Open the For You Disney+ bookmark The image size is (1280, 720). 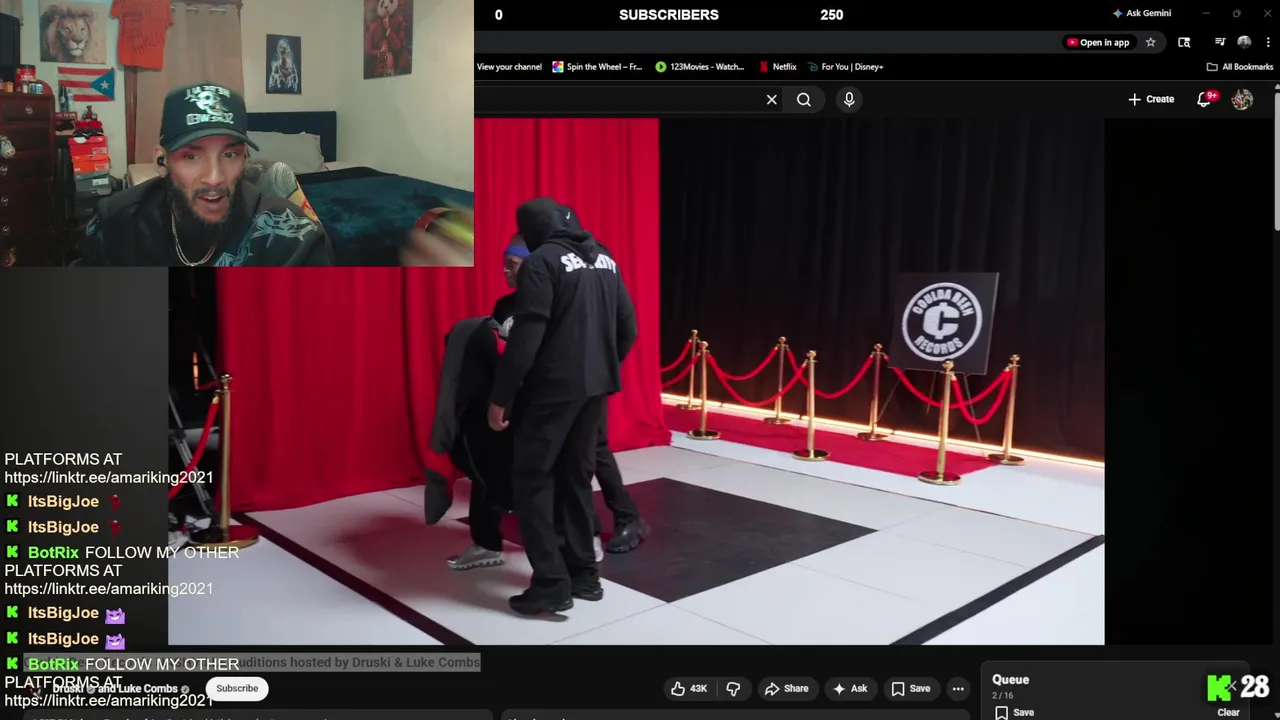845,67
